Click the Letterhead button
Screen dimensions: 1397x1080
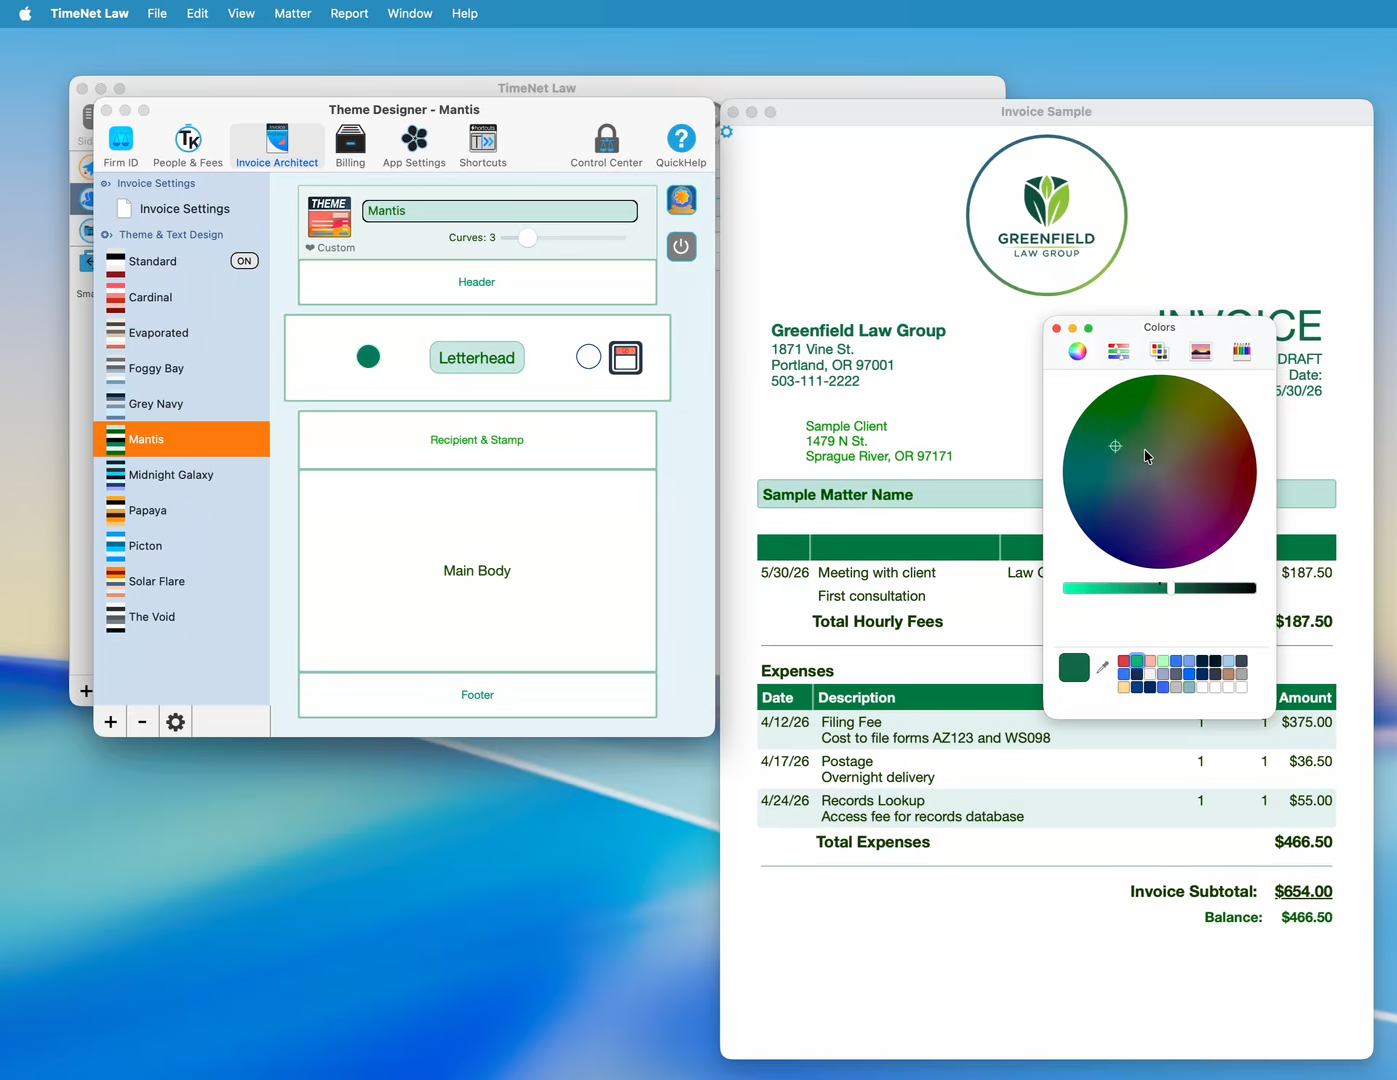coord(477,358)
